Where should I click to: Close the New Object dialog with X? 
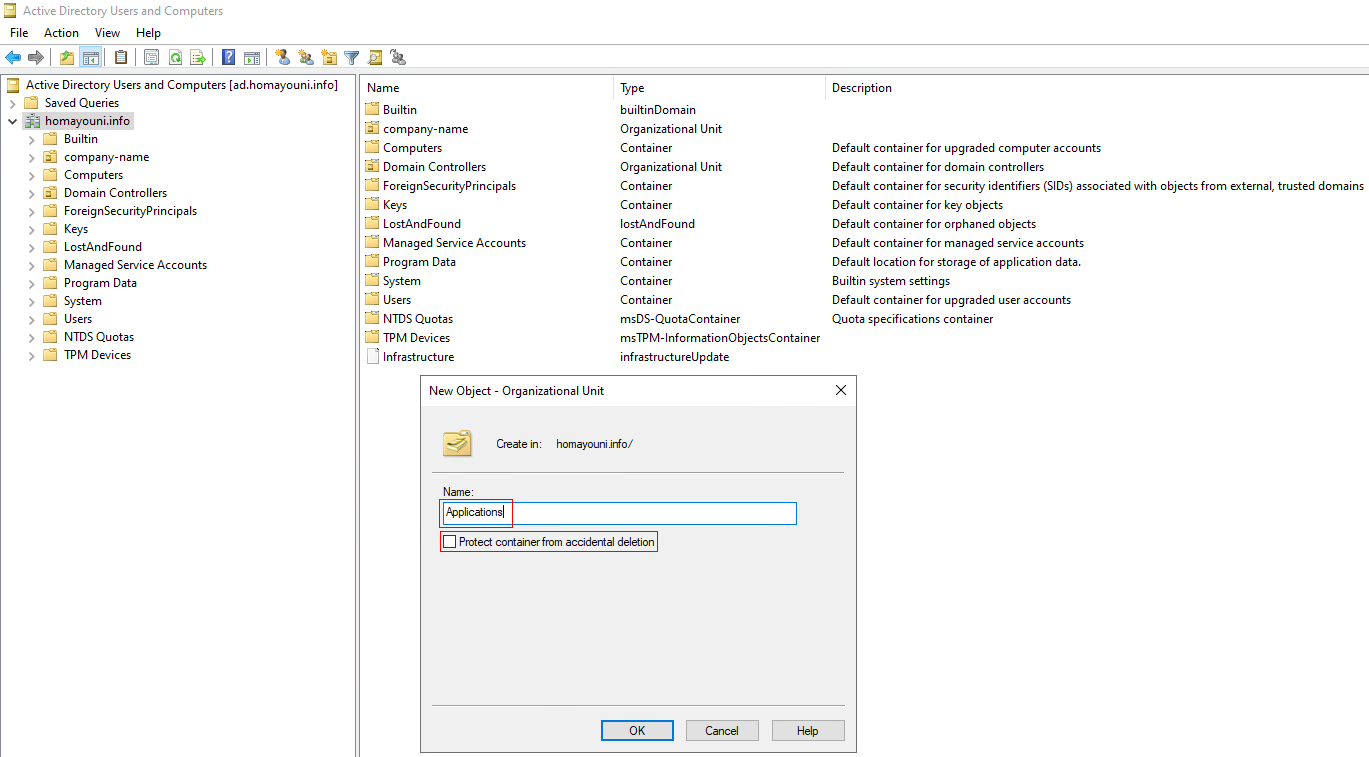pyautogui.click(x=840, y=390)
